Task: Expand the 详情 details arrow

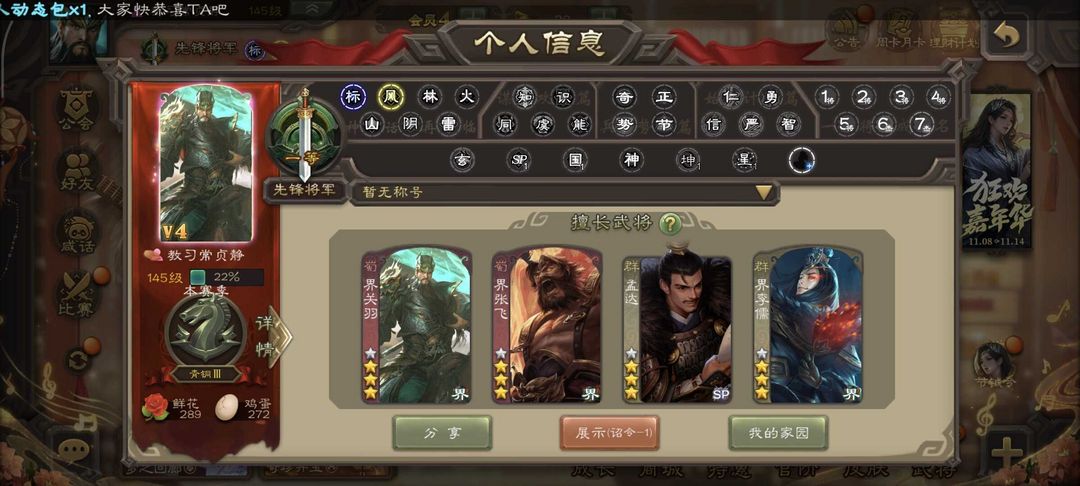Action: pyautogui.click(x=273, y=336)
